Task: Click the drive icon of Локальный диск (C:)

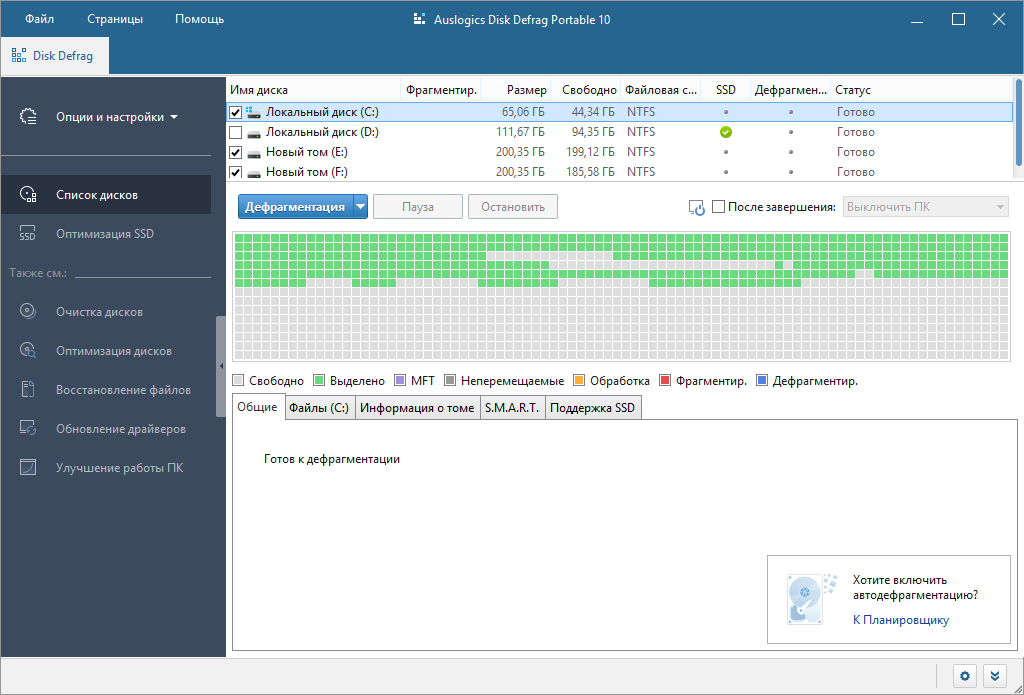Action: (x=253, y=112)
